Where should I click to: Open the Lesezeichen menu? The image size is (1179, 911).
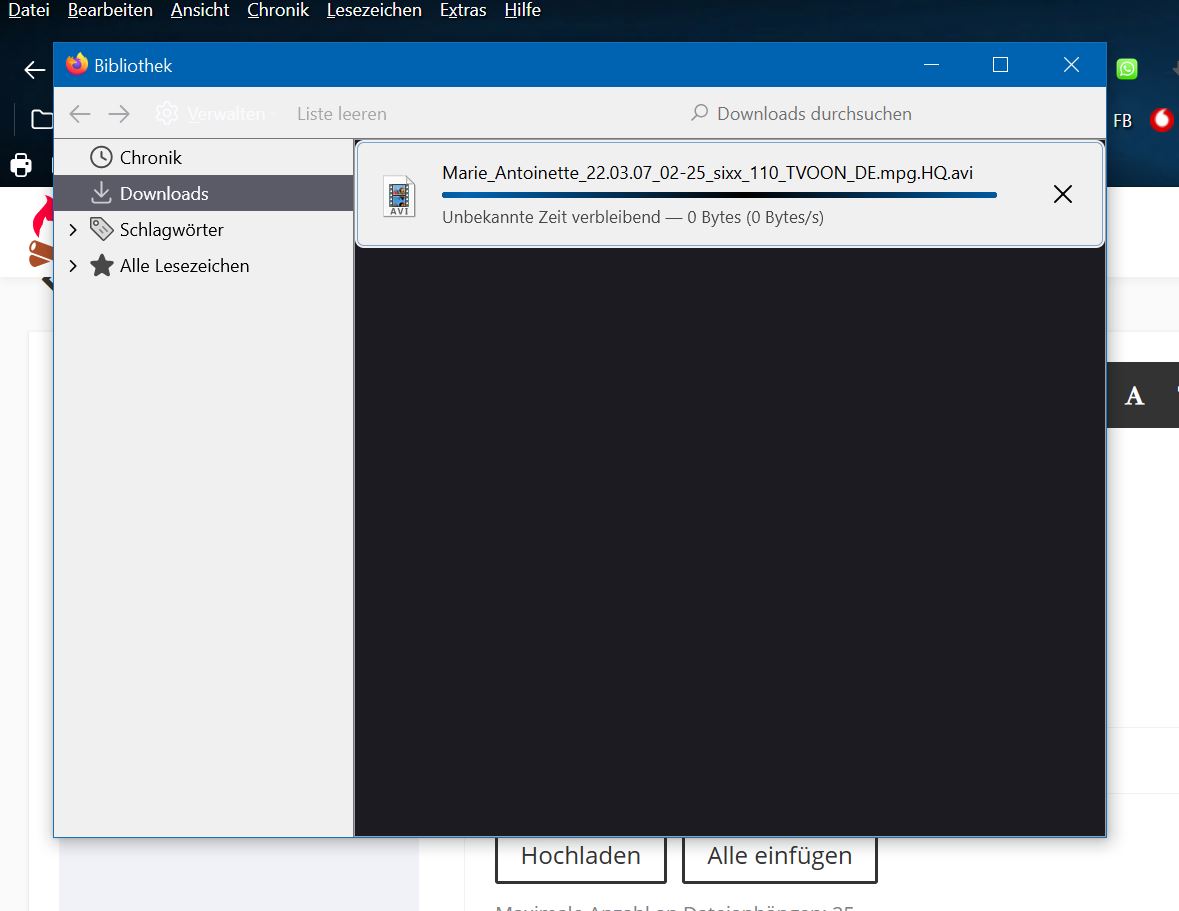[x=374, y=11]
